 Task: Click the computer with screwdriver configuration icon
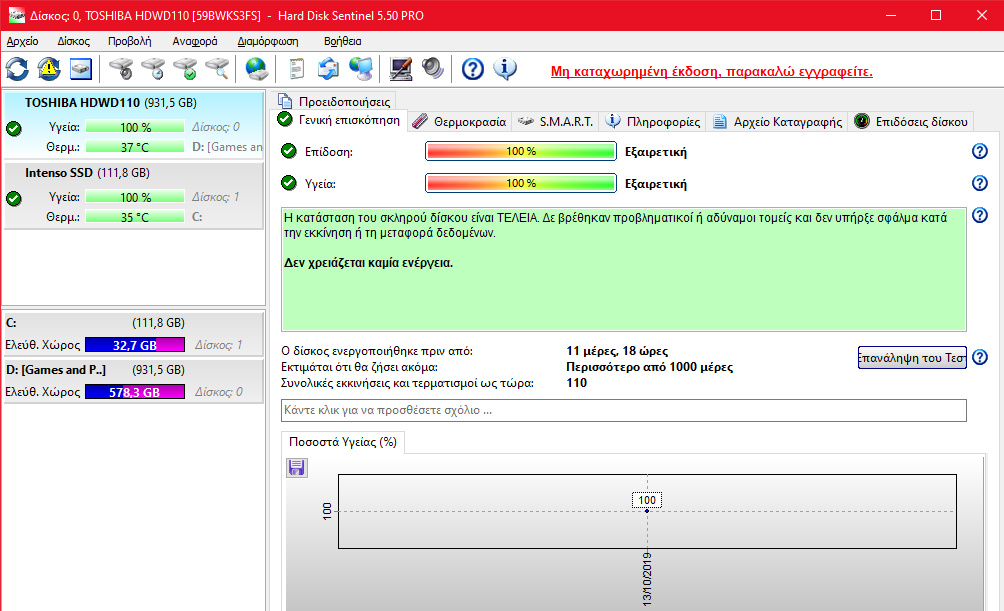click(401, 69)
